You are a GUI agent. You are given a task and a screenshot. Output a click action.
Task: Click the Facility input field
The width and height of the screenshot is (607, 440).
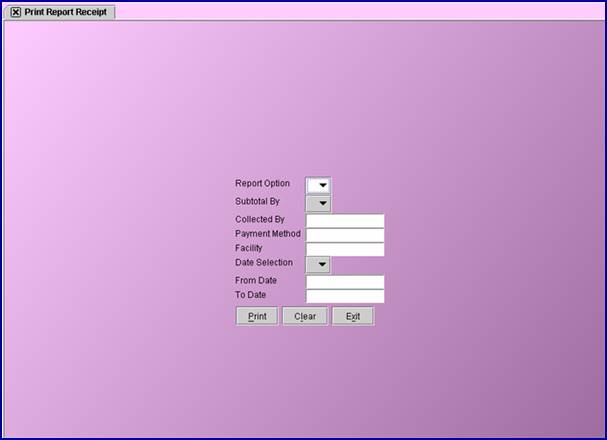(345, 249)
